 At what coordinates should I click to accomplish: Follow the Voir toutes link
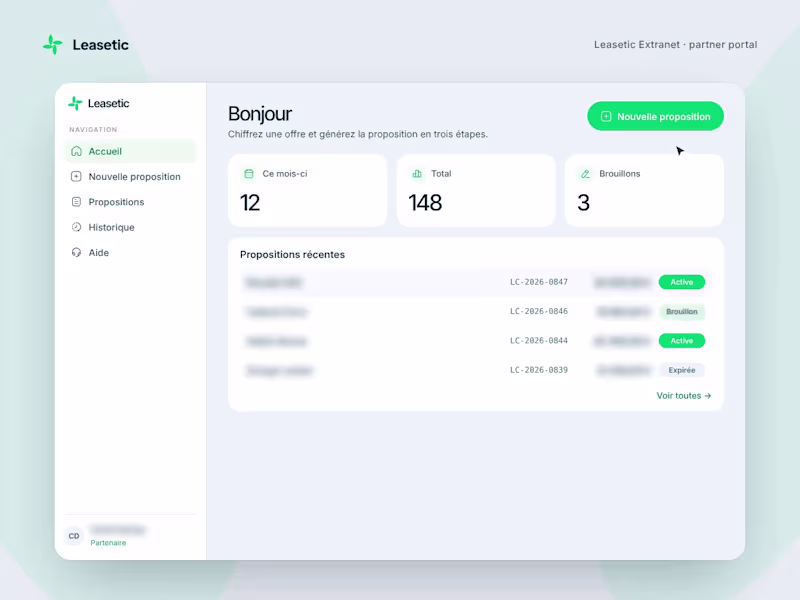[x=684, y=396]
